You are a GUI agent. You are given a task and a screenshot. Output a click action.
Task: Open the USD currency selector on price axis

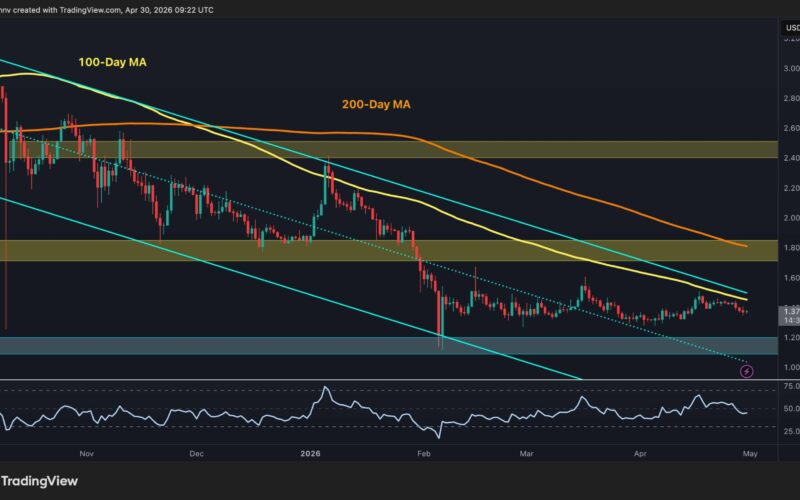791,28
